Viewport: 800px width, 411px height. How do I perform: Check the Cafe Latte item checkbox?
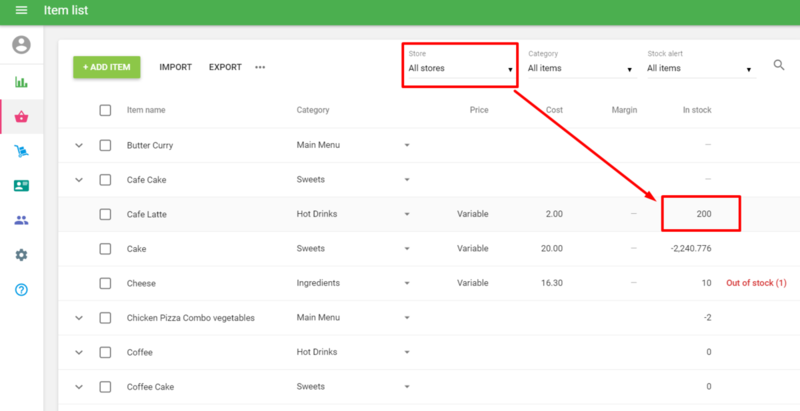(105, 214)
